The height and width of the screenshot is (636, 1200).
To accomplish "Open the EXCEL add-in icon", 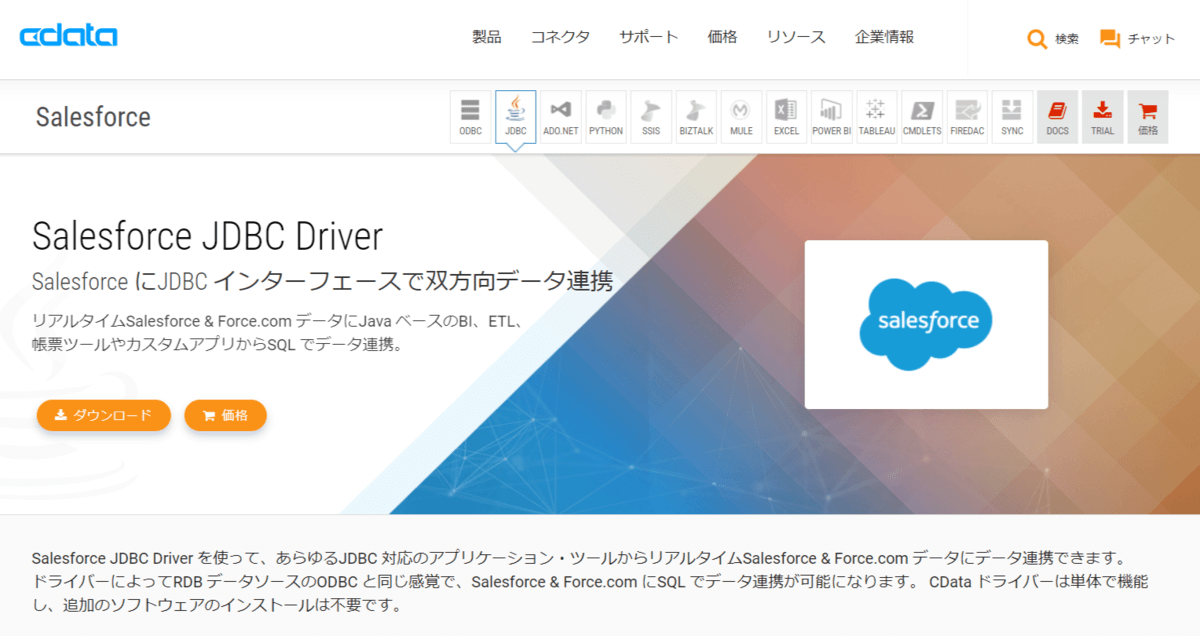I will [786, 116].
